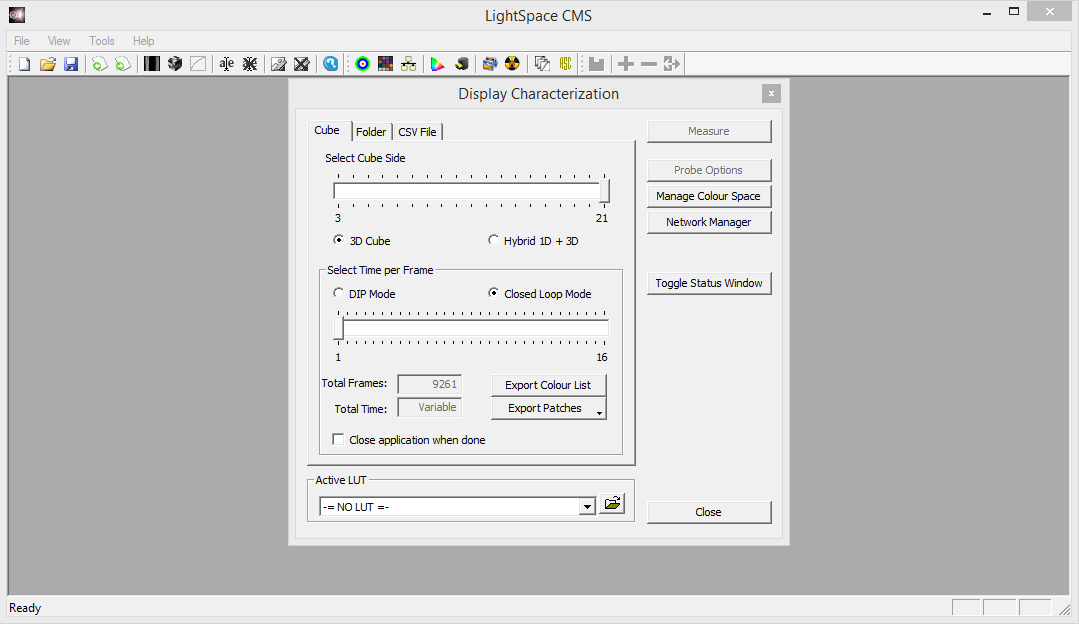
Task: Open the View menu
Action: 59,41
